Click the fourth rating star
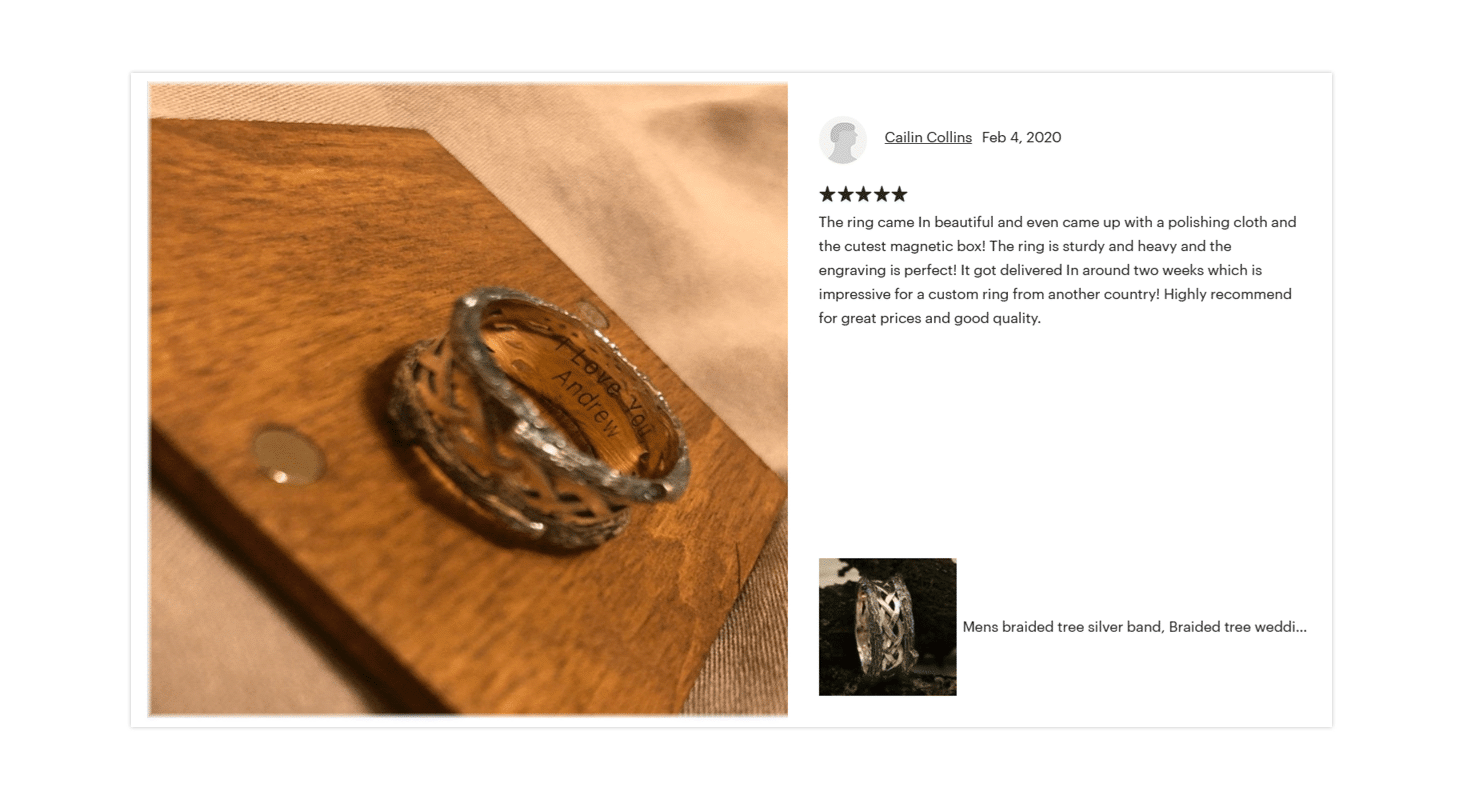1464x799 pixels. (x=881, y=194)
